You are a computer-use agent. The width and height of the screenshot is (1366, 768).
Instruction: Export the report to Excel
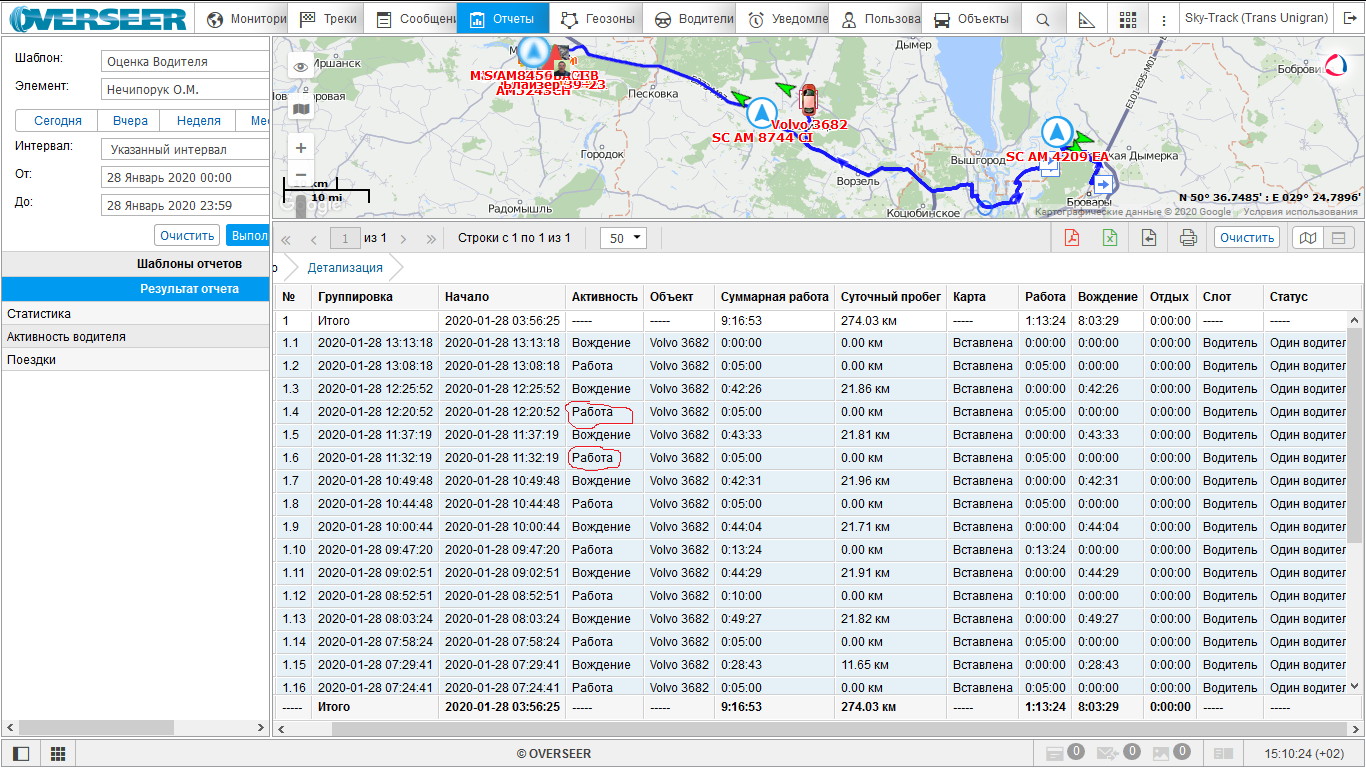[1110, 238]
